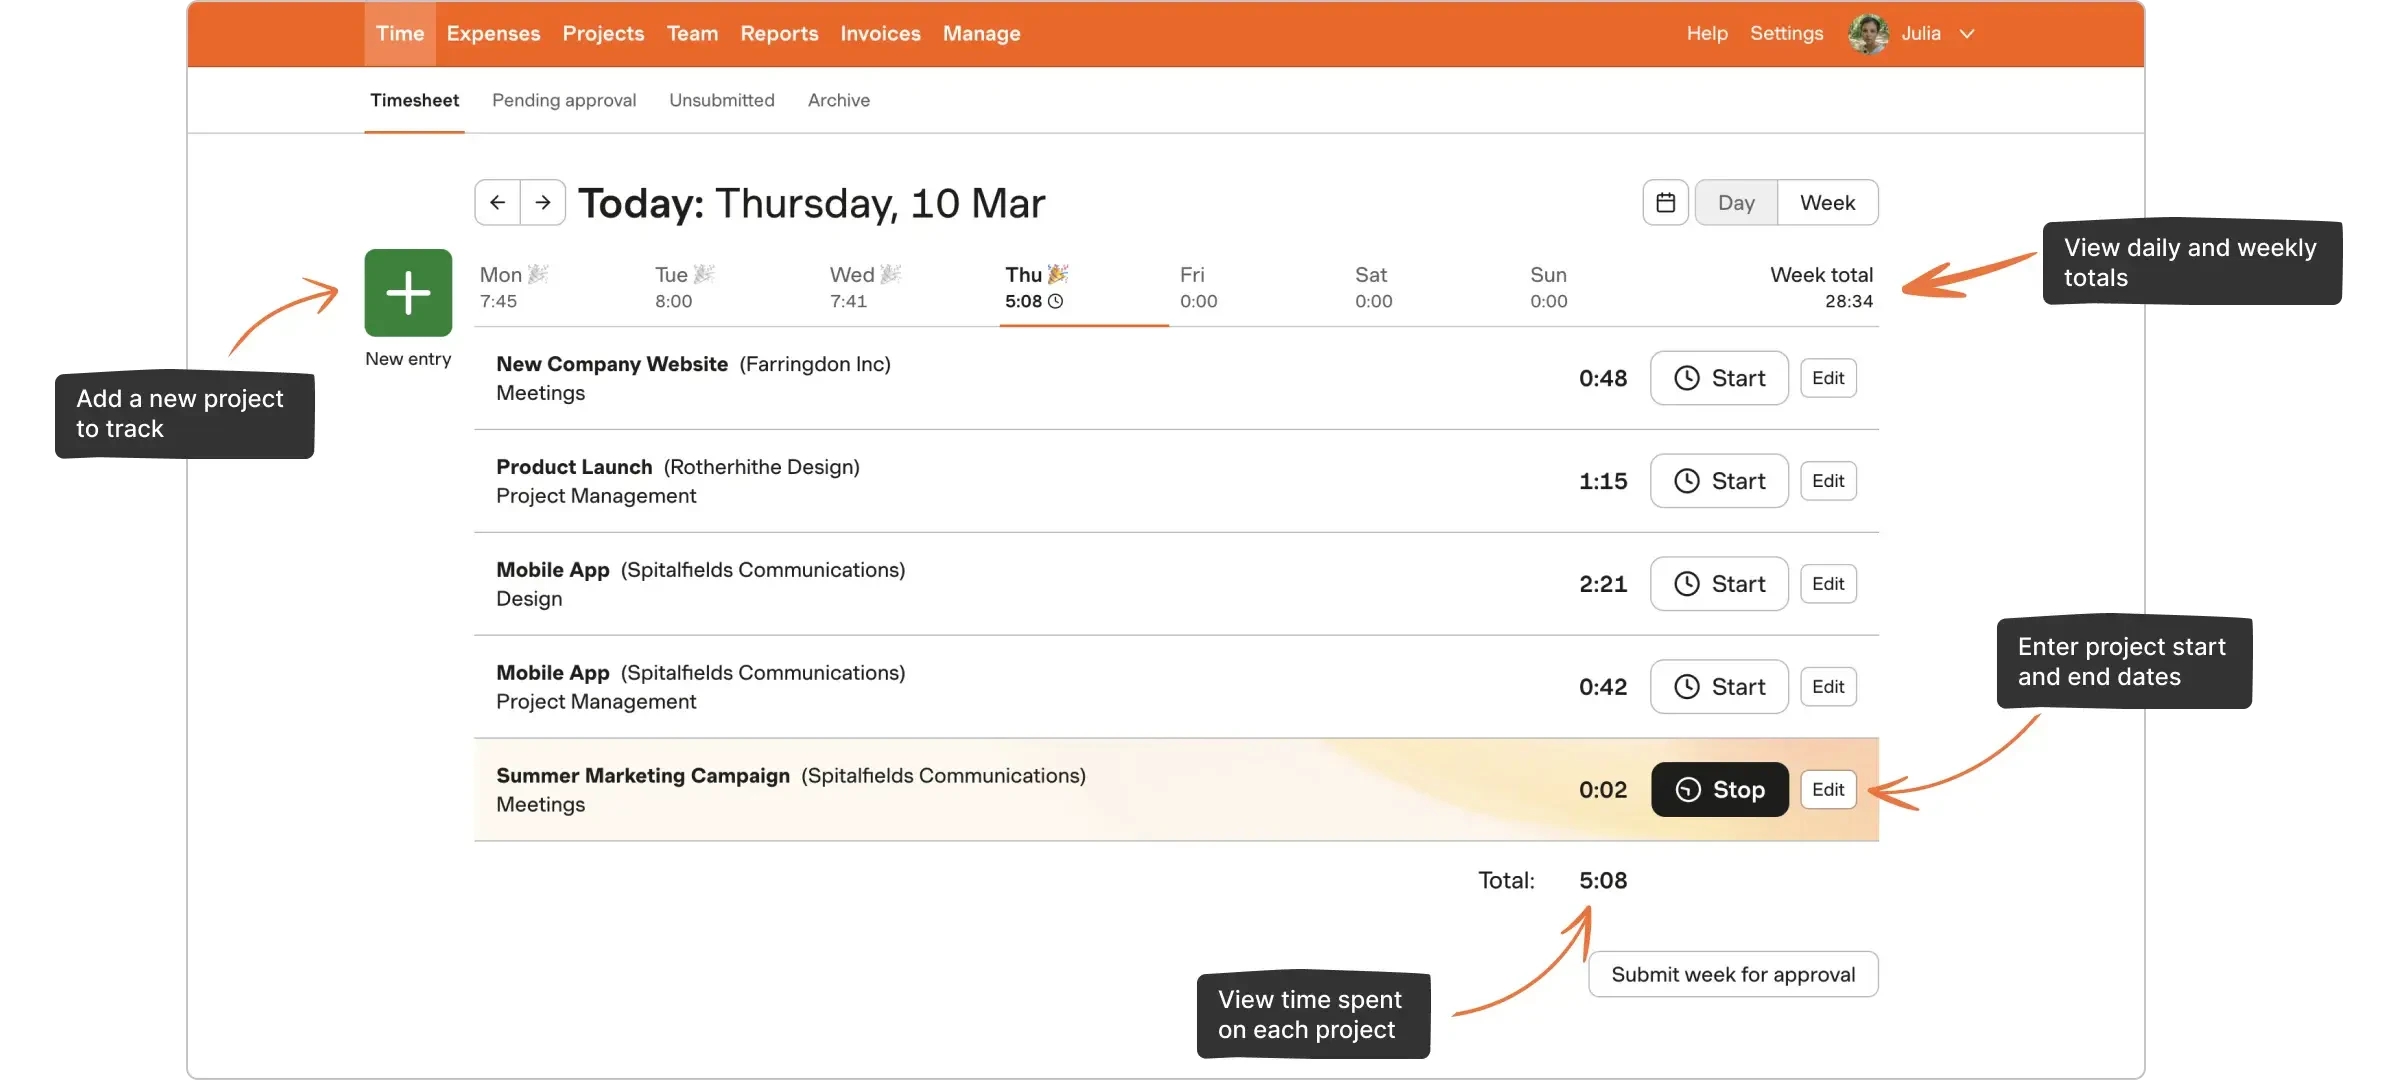This screenshot has width=2400, height=1080.
Task: Open the Reports menu
Action: pyautogui.click(x=780, y=34)
